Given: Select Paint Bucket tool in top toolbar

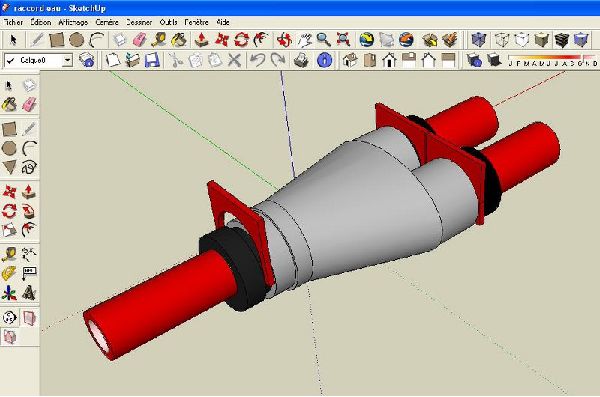Looking at the screenshot, I should point(179,40).
